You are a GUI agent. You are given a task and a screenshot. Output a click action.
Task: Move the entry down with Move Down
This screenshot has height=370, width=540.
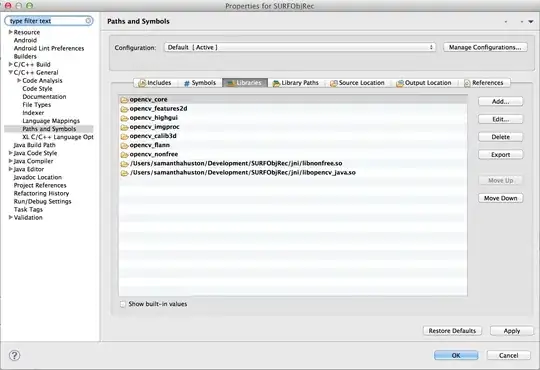pyautogui.click(x=500, y=198)
